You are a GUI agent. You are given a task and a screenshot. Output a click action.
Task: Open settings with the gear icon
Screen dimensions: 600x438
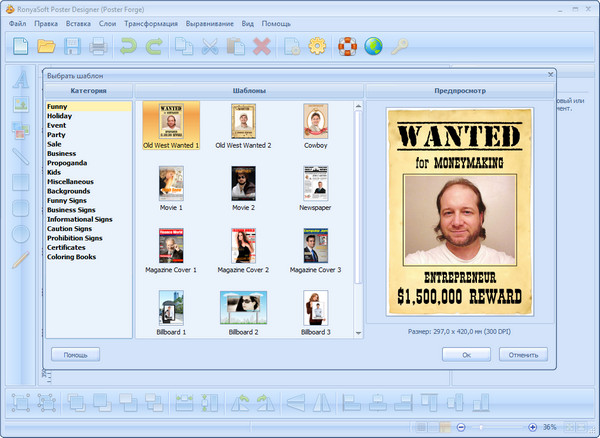coord(317,45)
